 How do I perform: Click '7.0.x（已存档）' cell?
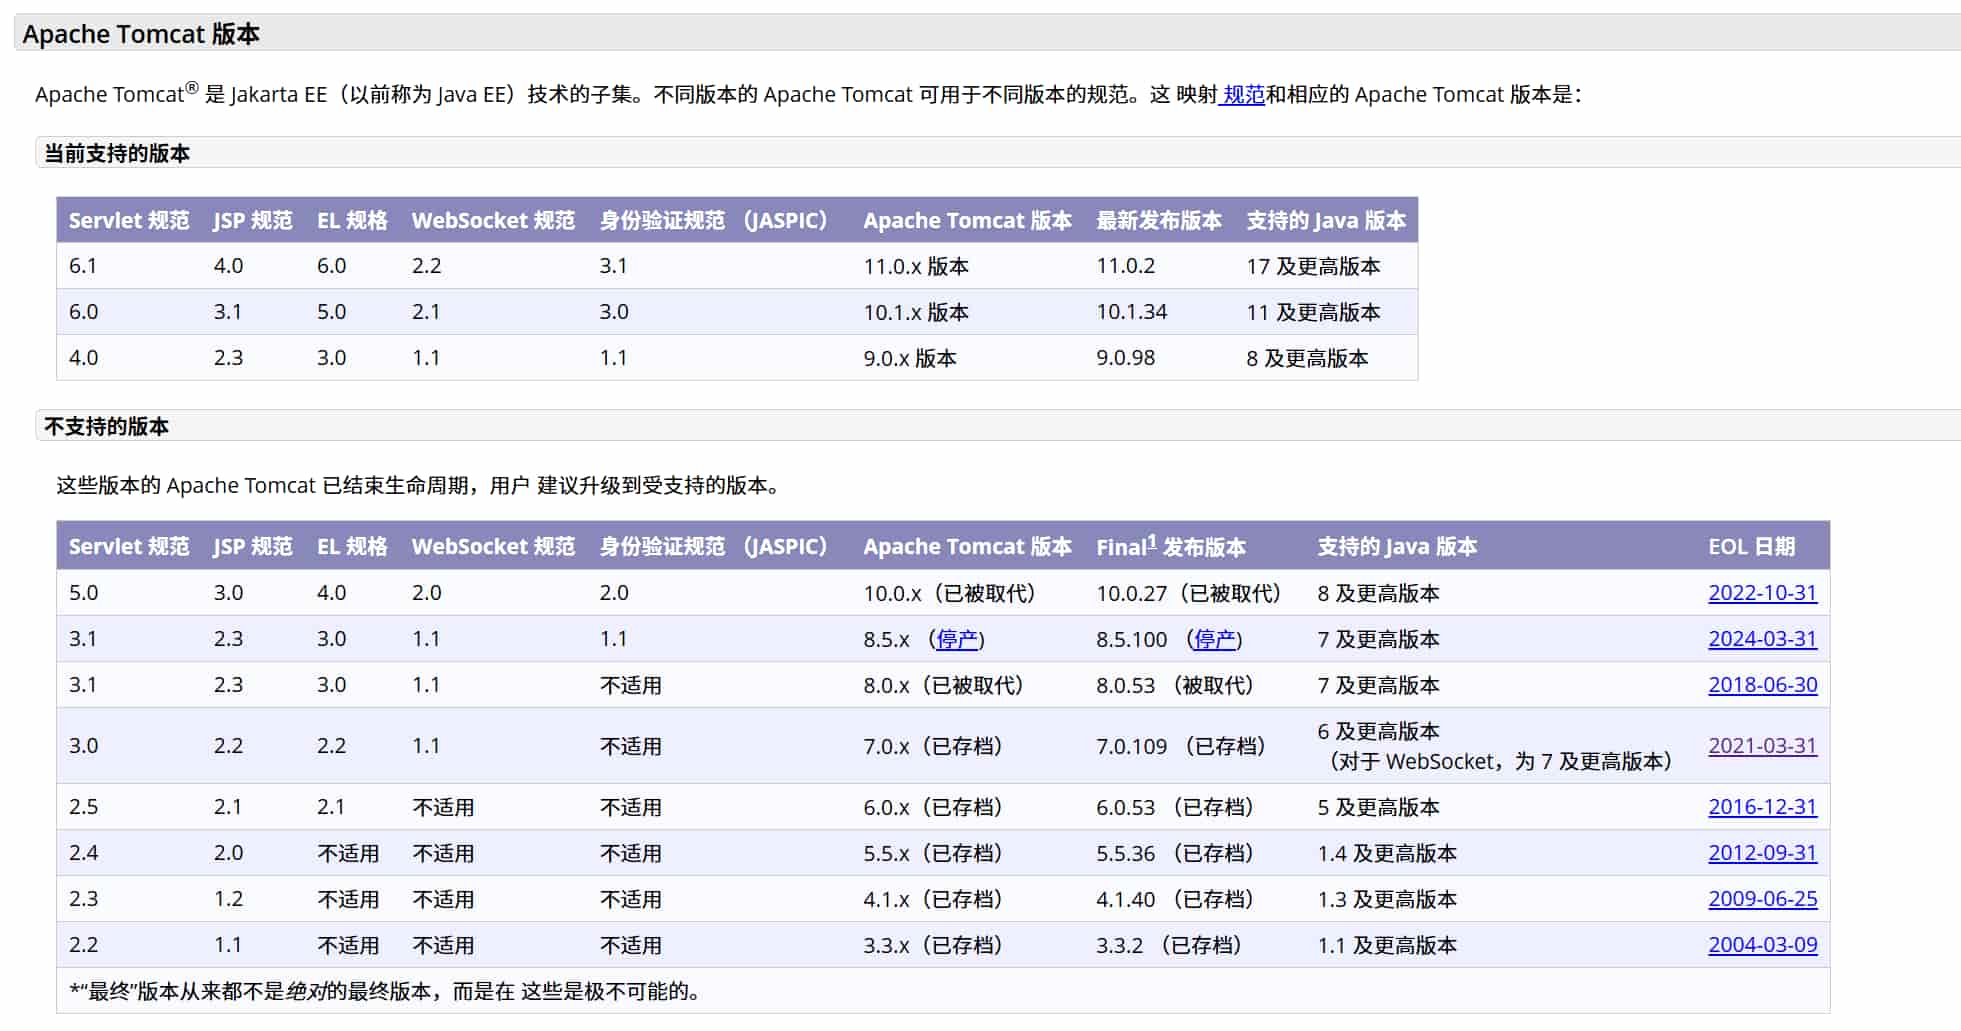tap(932, 746)
